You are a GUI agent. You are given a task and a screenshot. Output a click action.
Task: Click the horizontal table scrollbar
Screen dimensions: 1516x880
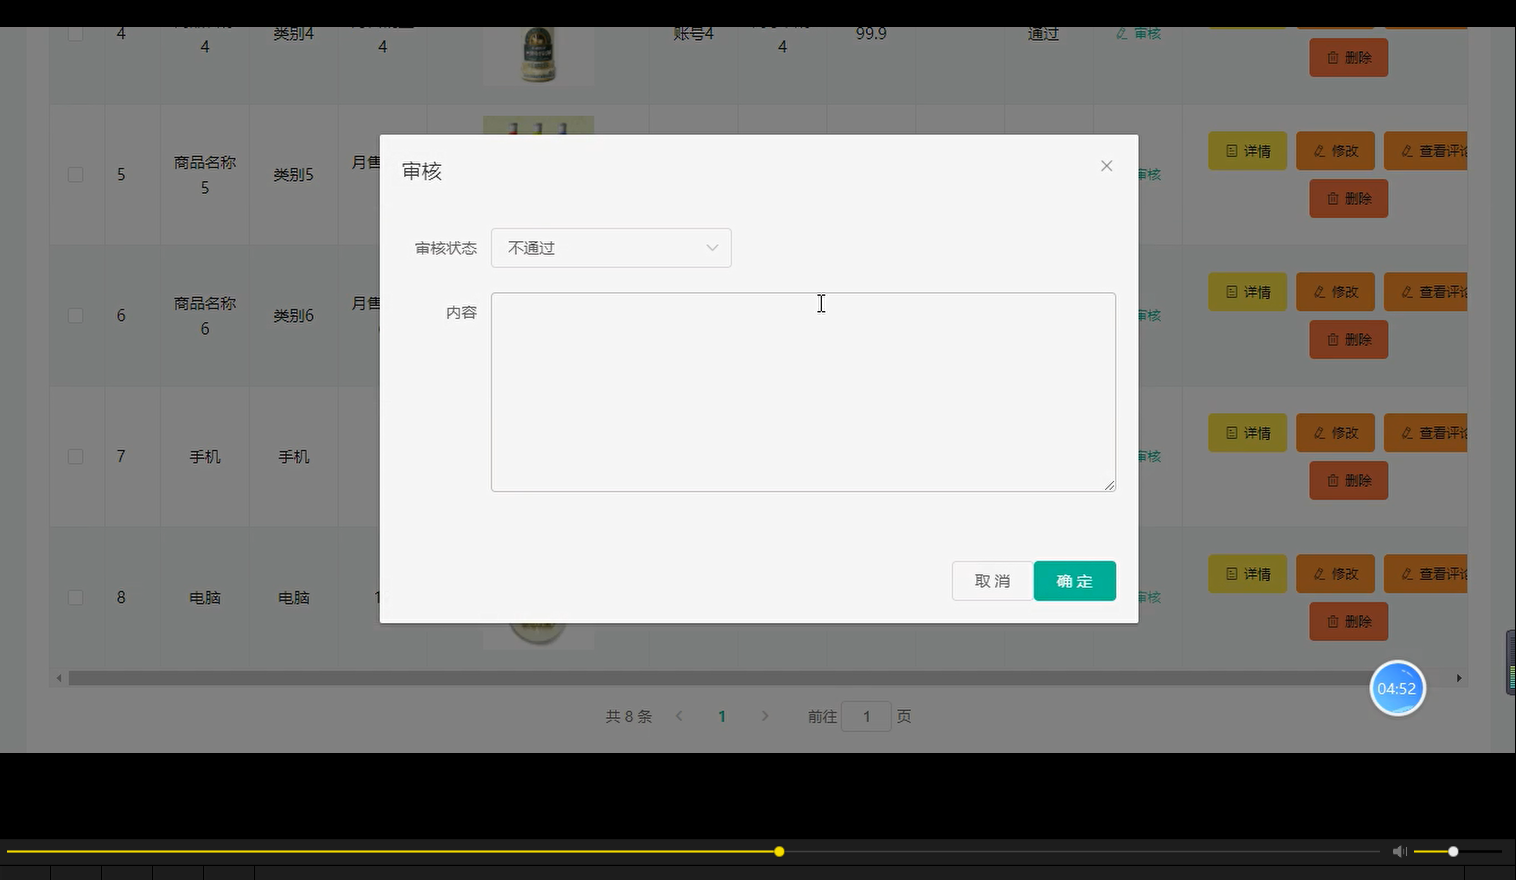coord(717,678)
